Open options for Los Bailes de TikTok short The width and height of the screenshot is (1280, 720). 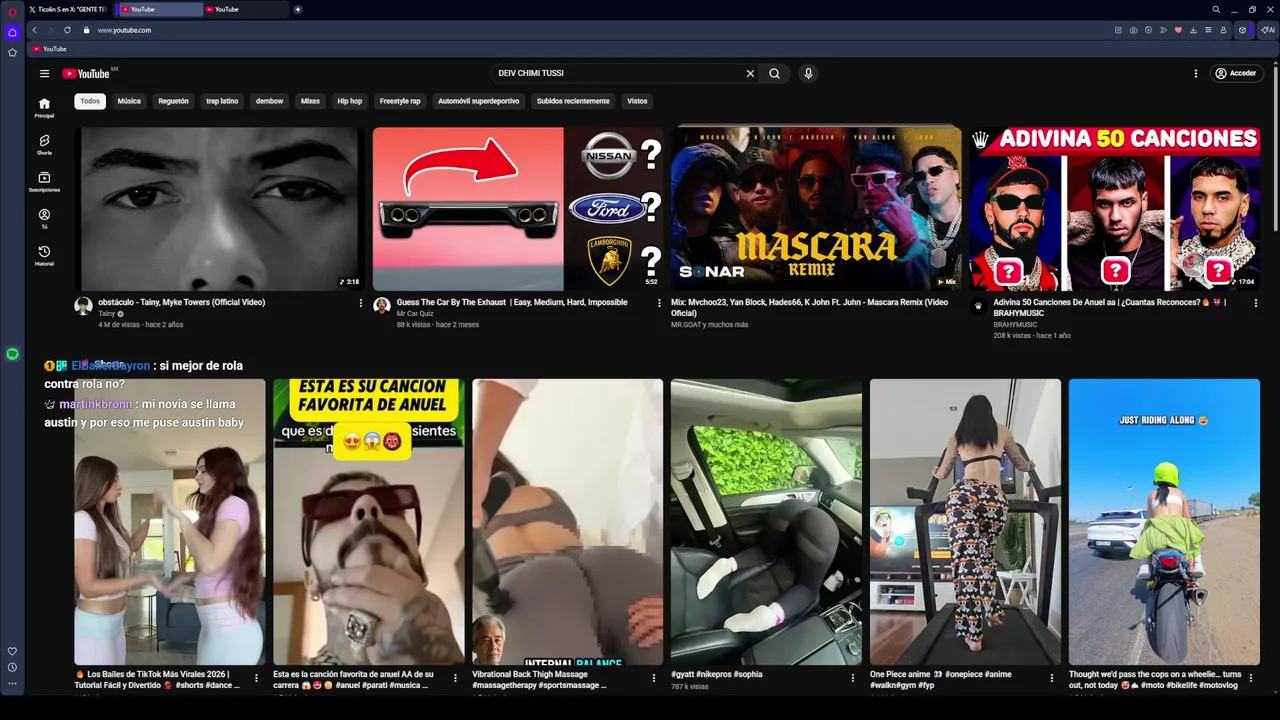pos(256,678)
